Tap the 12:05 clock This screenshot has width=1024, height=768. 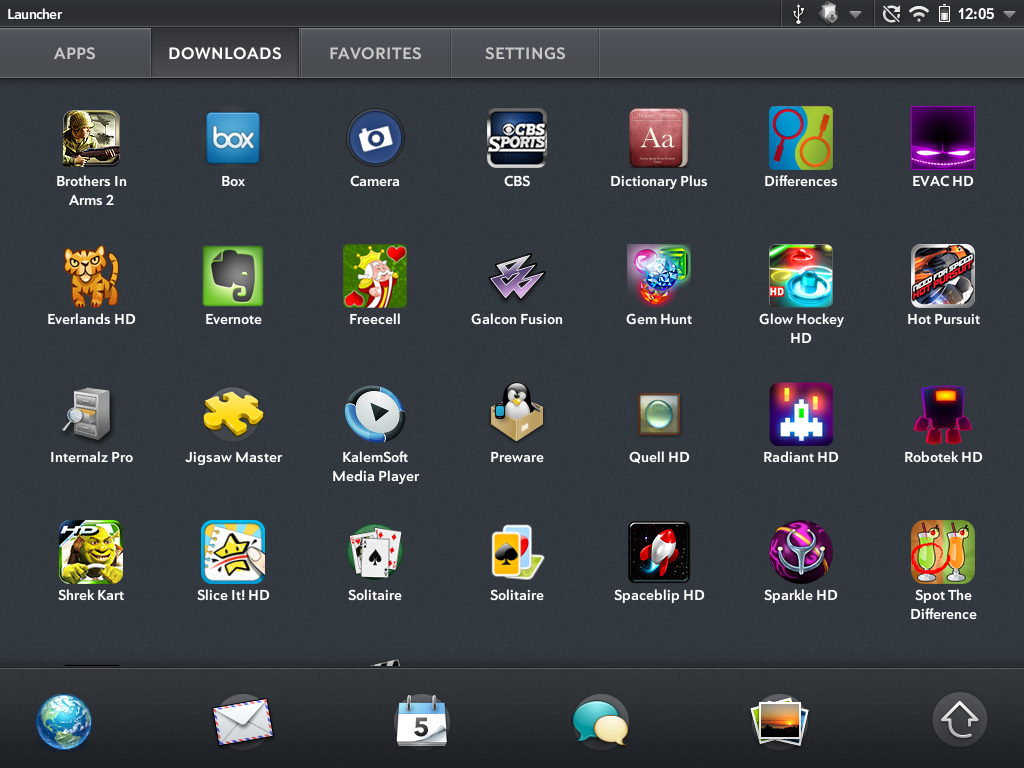tap(976, 14)
